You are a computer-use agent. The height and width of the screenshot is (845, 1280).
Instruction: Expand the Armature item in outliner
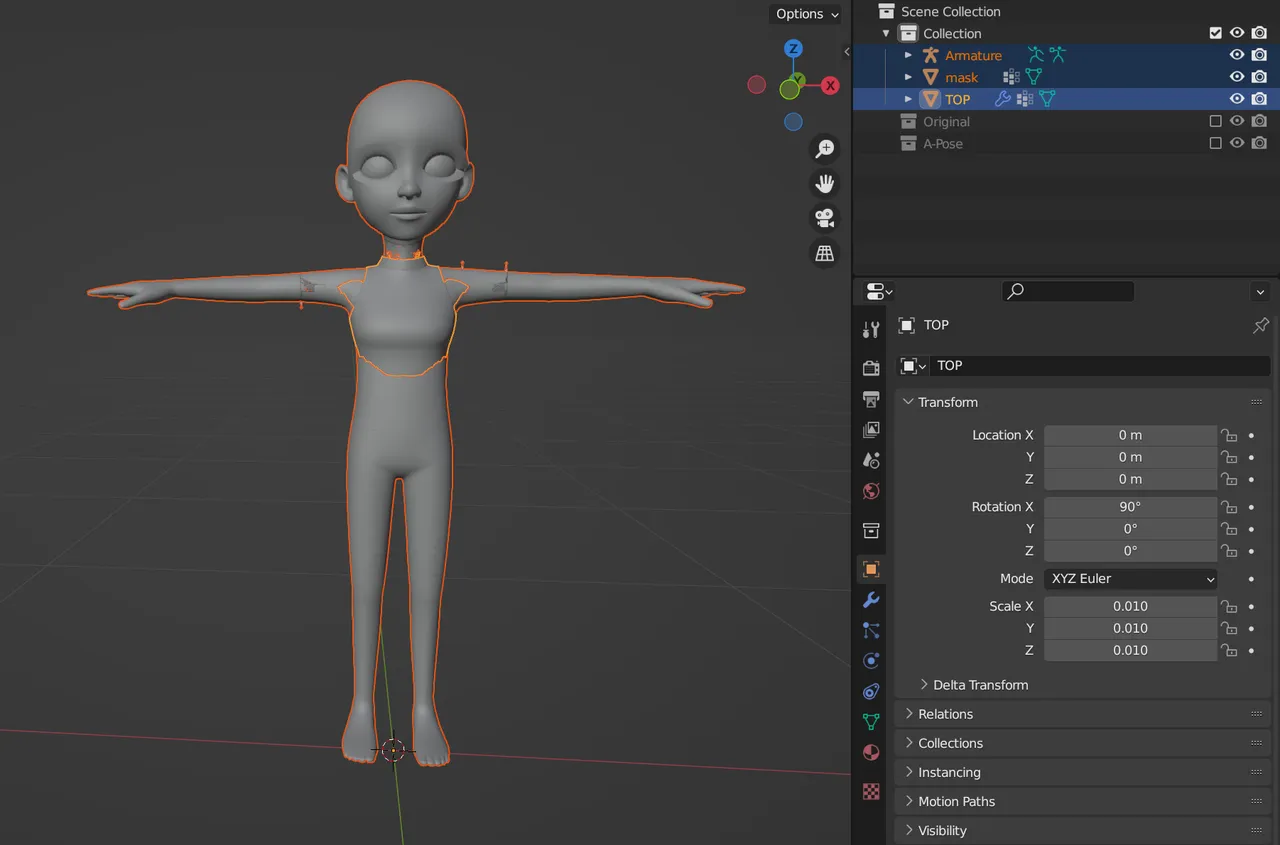click(x=908, y=55)
